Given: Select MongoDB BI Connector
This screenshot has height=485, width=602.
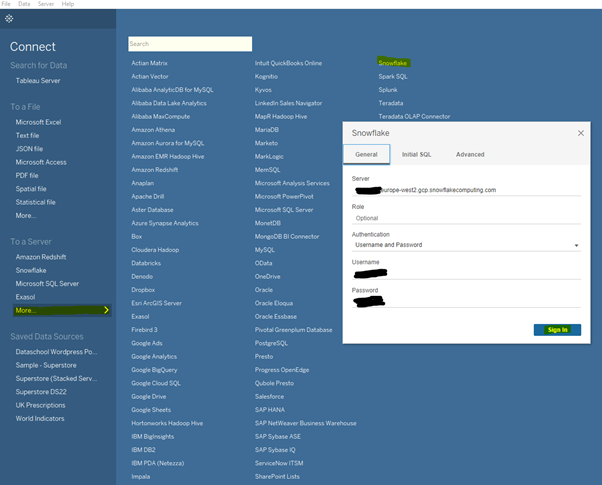Looking at the screenshot, I should [287, 237].
